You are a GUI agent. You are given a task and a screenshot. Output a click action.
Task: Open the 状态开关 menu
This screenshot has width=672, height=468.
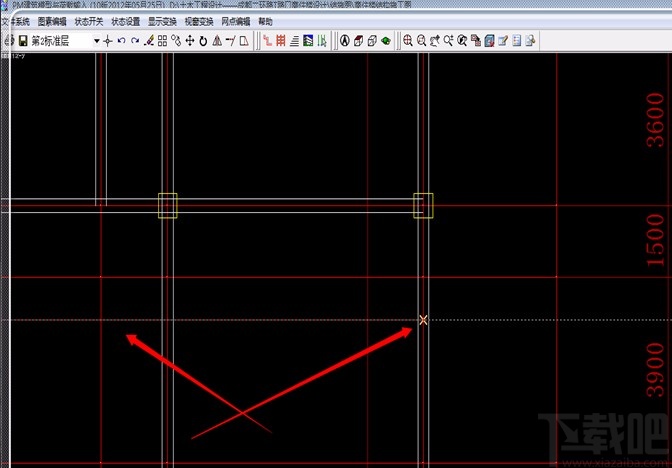[89, 21]
